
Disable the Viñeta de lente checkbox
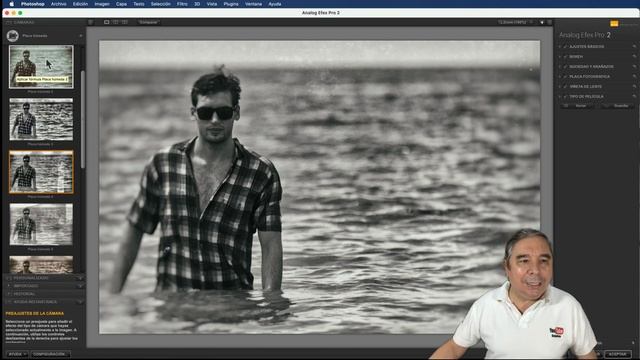pos(565,87)
